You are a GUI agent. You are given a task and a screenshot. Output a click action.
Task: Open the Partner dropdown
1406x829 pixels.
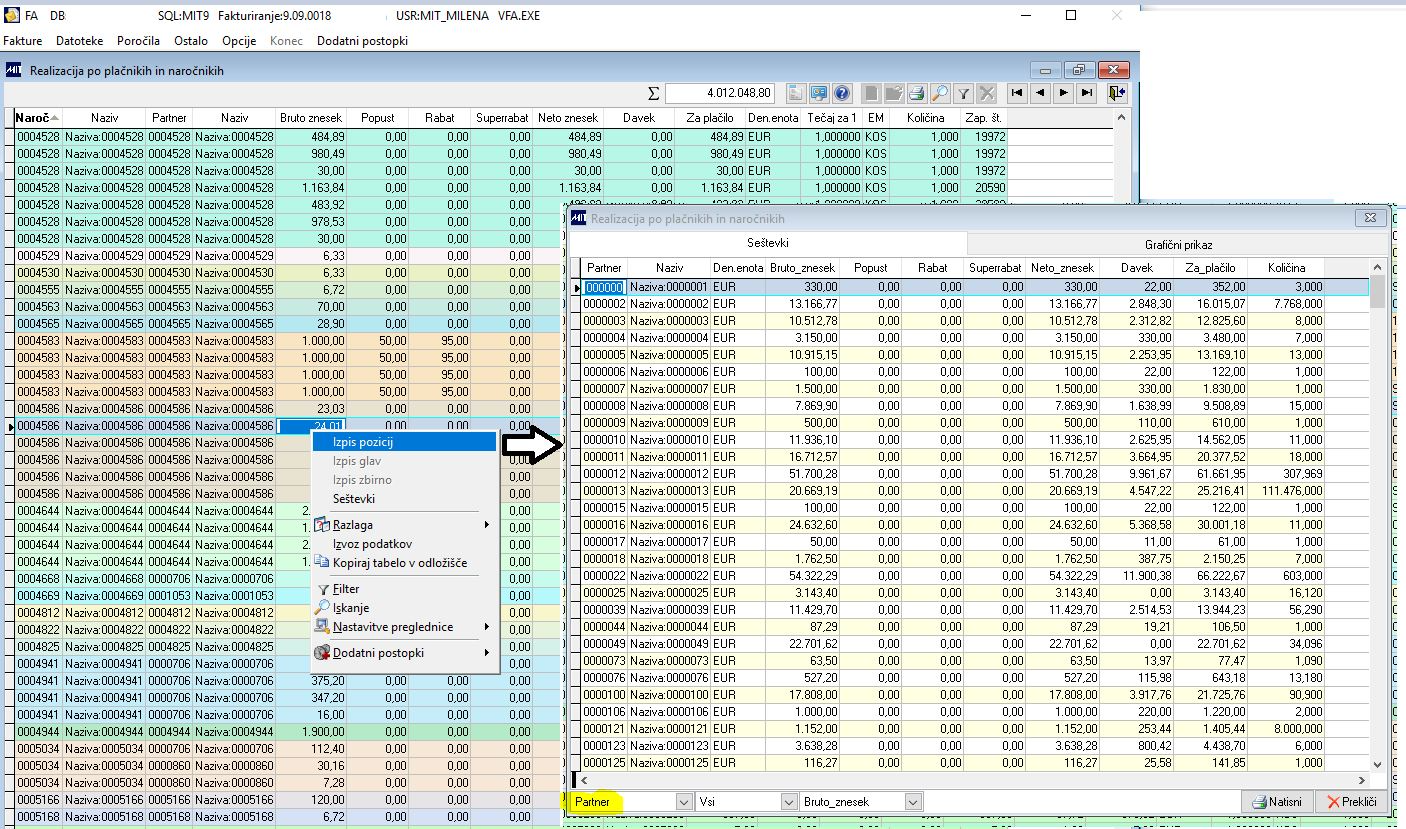coord(684,802)
